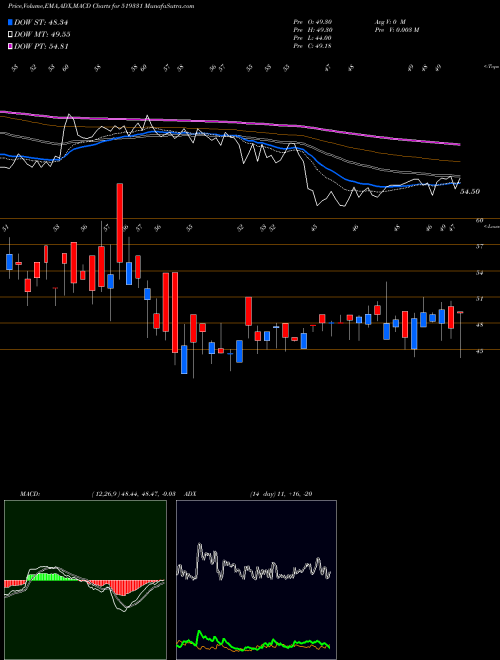500x660 pixels.
Task: Click the 54 price axis label
Action: coord(480,273)
